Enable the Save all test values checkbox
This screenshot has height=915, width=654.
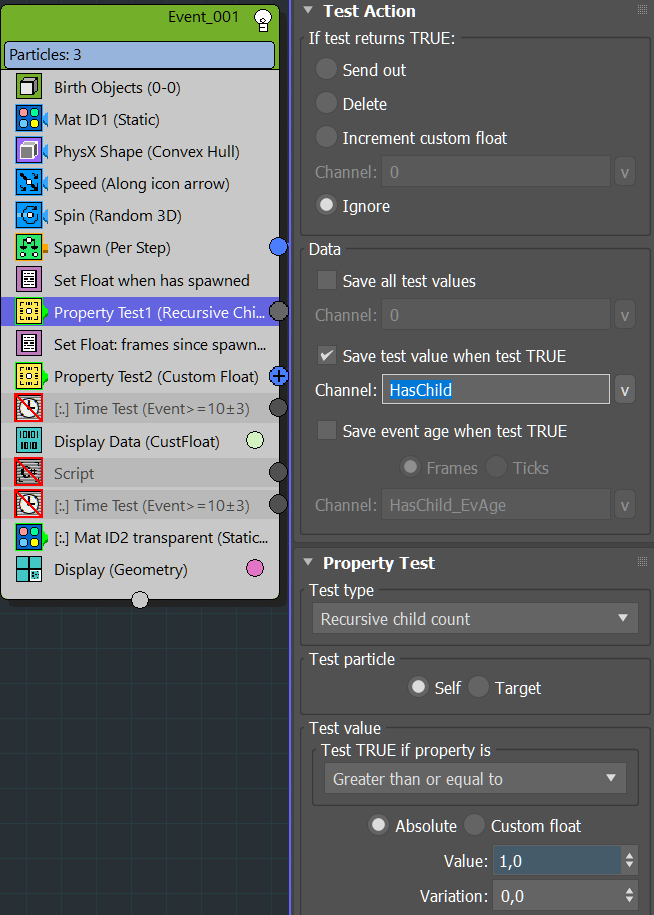pyautogui.click(x=326, y=281)
